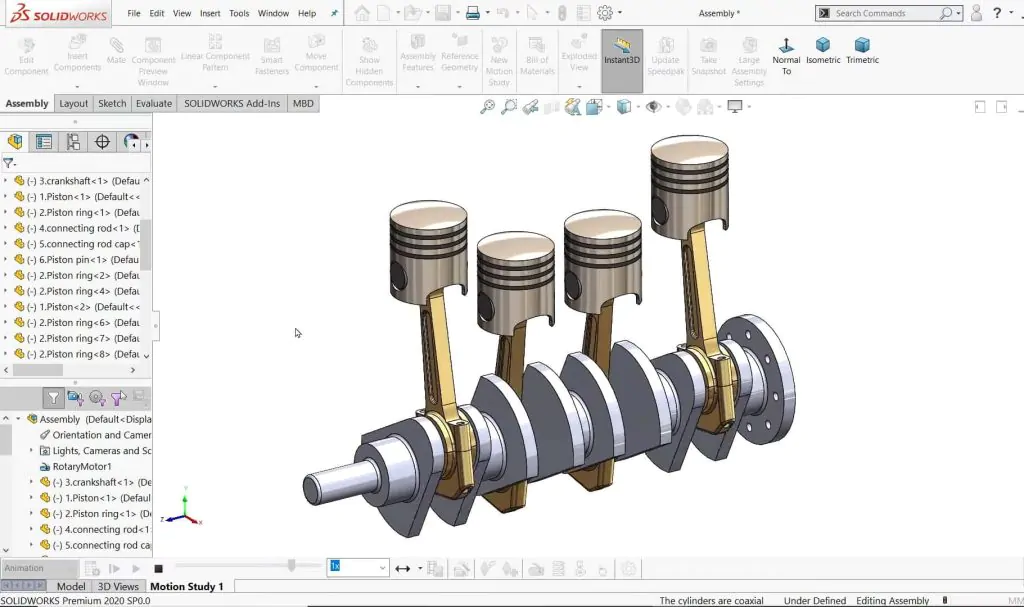The image size is (1024, 607).
Task: Open the Animation study type dropdown
Action: pyautogui.click(x=40, y=568)
